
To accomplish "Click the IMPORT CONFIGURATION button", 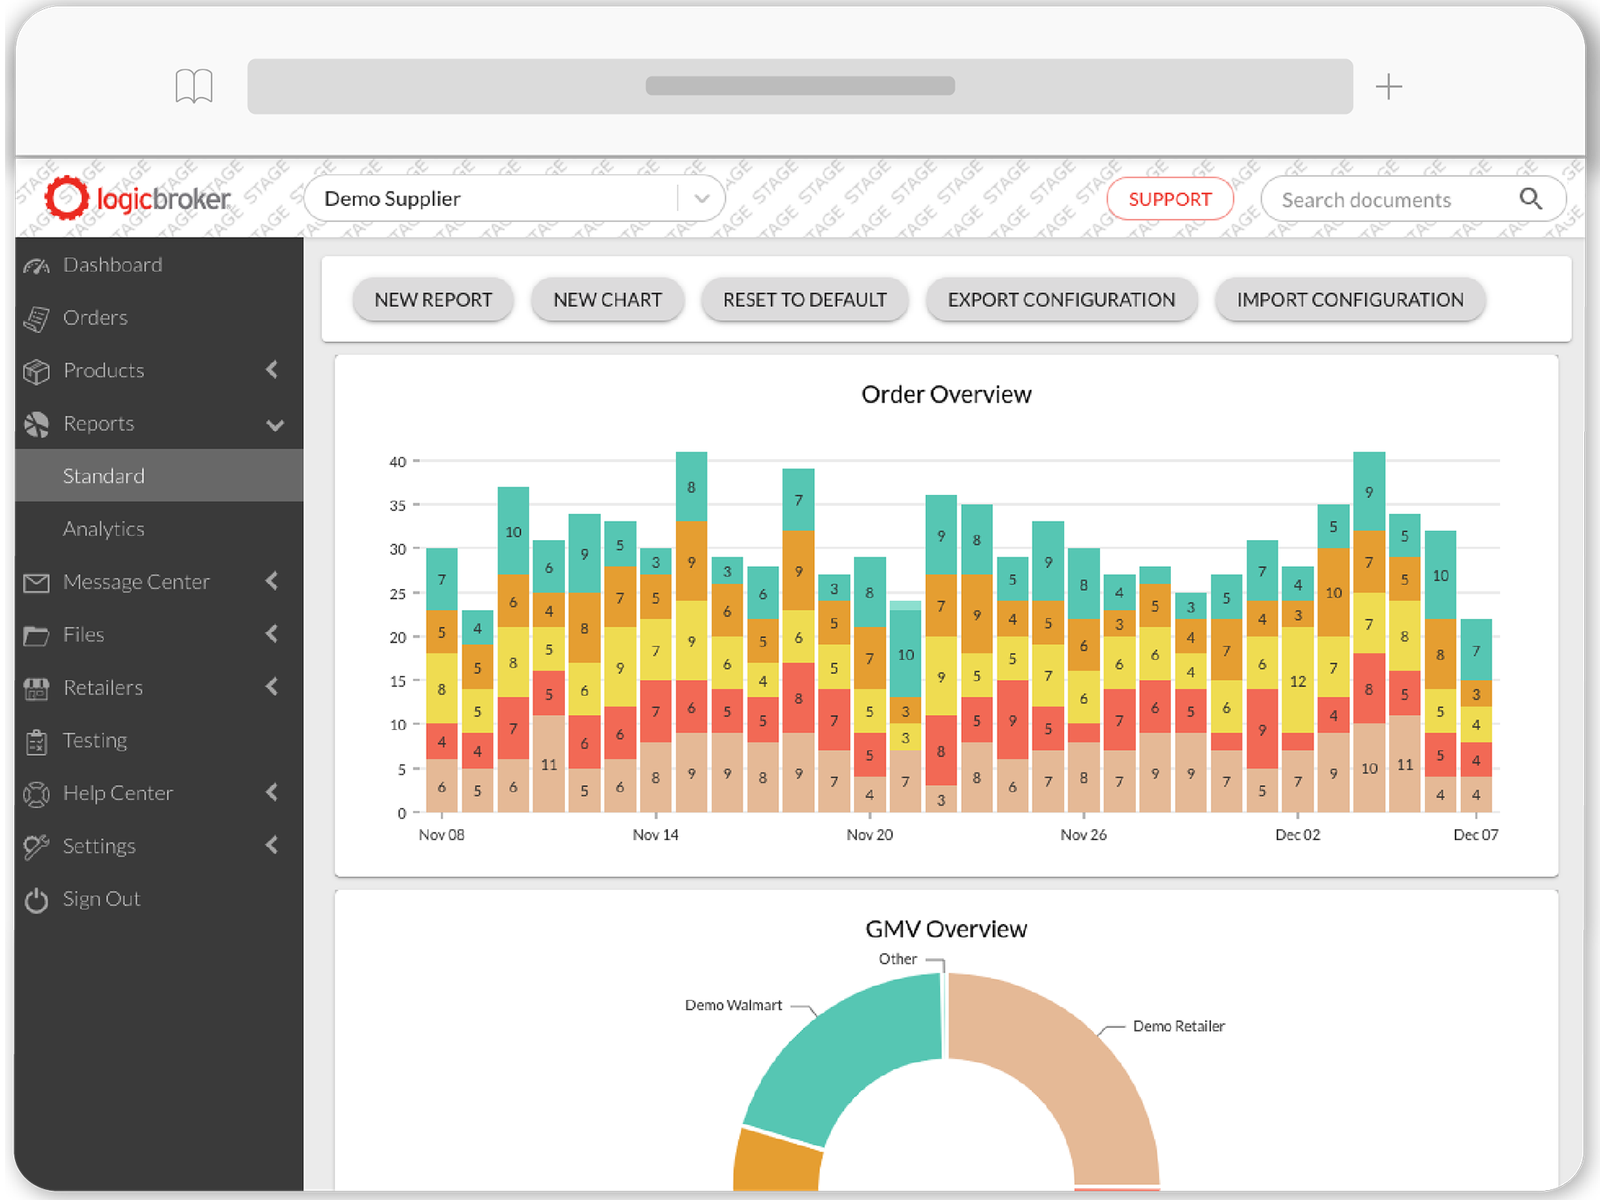I will coord(1350,300).
